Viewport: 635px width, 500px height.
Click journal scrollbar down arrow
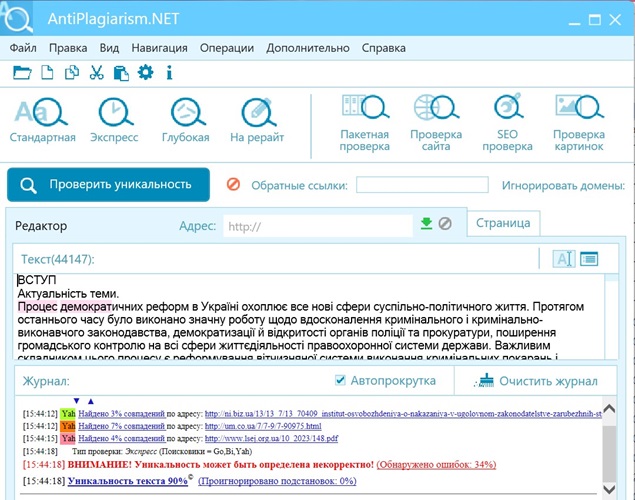point(609,489)
